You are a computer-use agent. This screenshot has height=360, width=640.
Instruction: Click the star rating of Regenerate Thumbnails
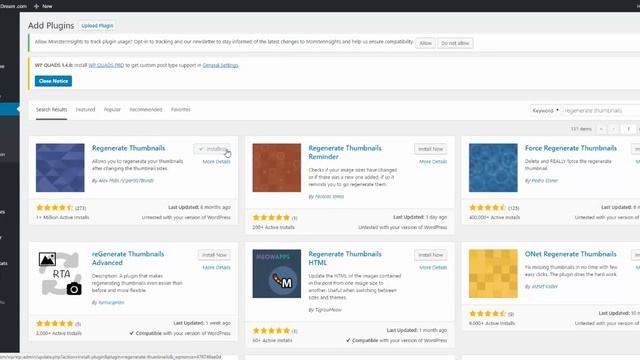pyautogui.click(x=55, y=208)
